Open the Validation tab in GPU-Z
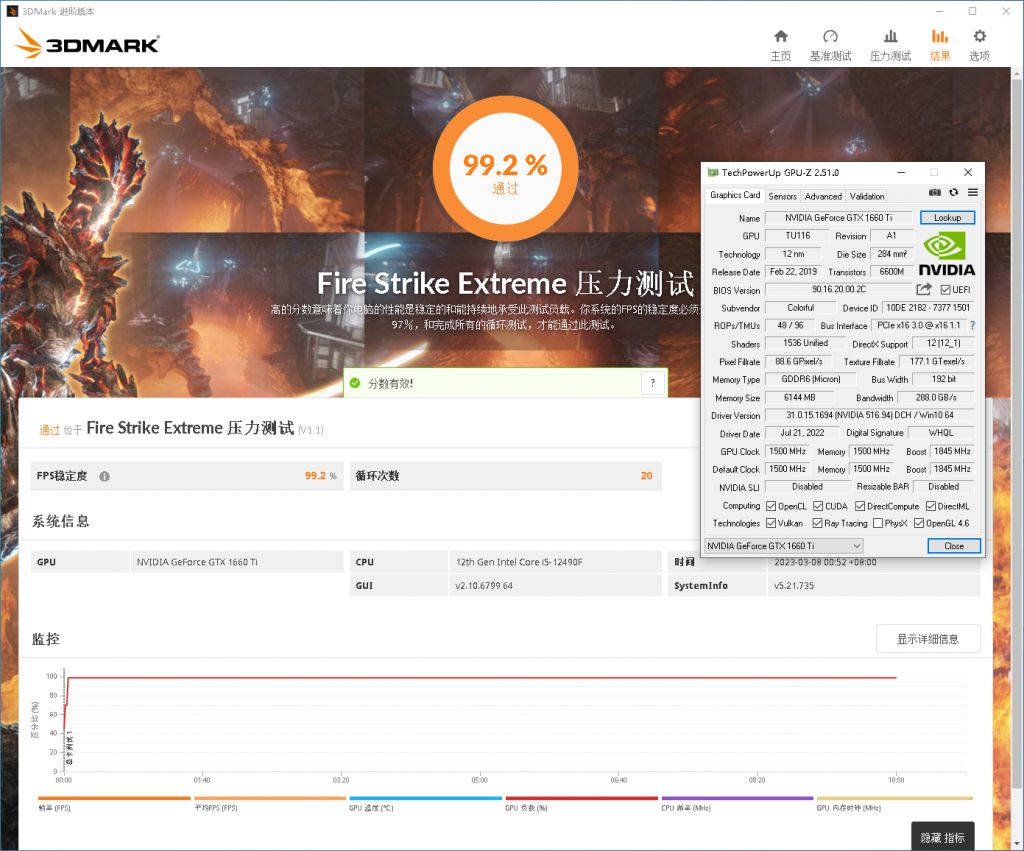Viewport: 1024px width, 851px height. pyautogui.click(x=866, y=196)
